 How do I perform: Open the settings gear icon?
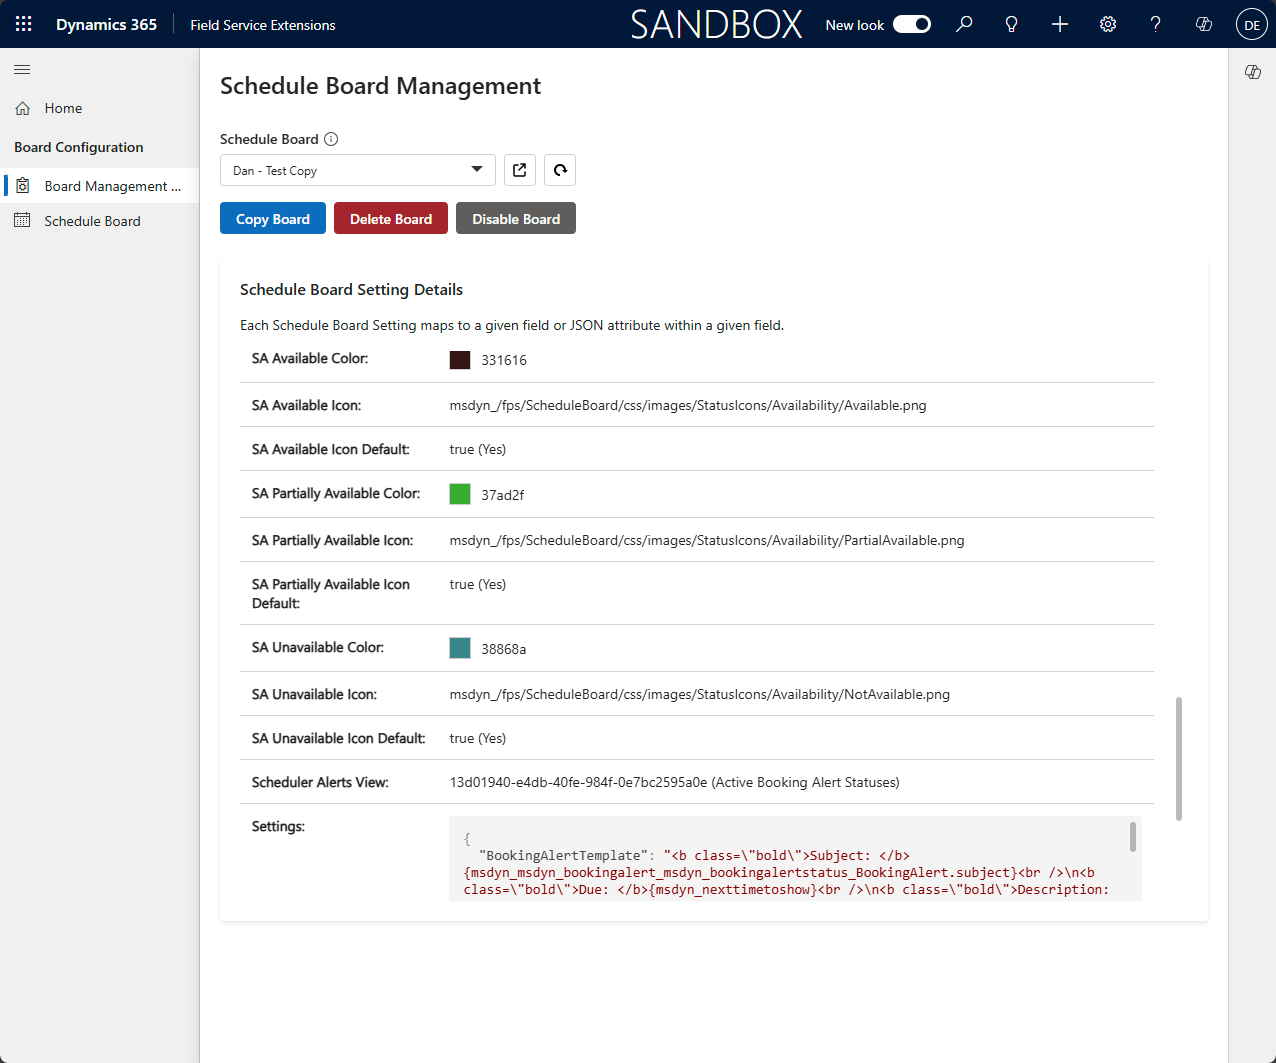[1108, 24]
